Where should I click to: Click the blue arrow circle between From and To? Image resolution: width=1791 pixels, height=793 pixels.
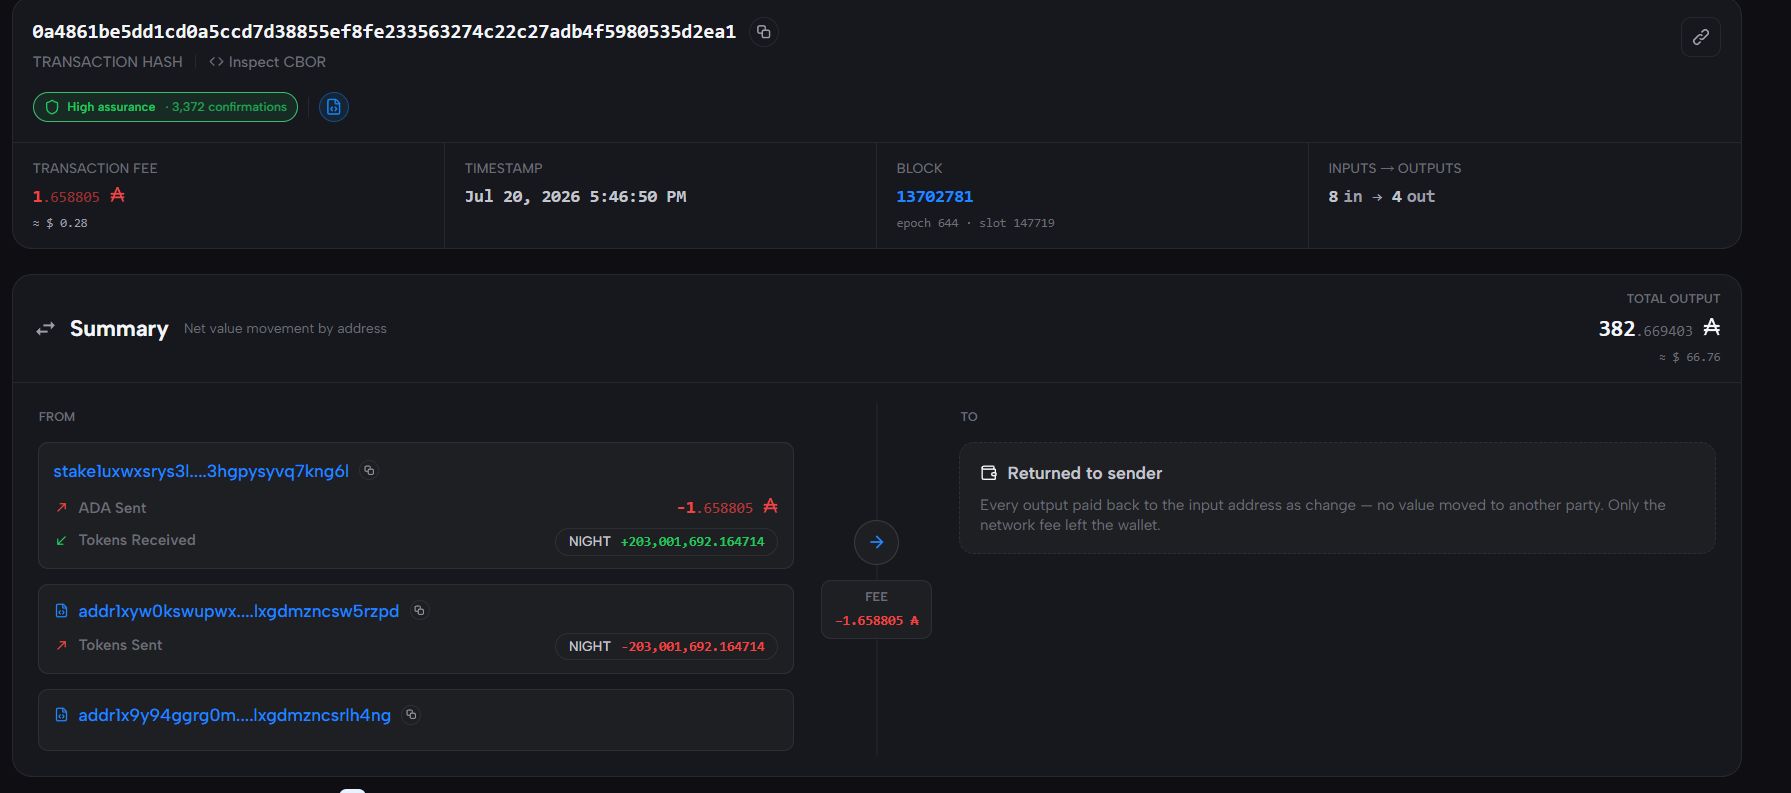(x=876, y=542)
